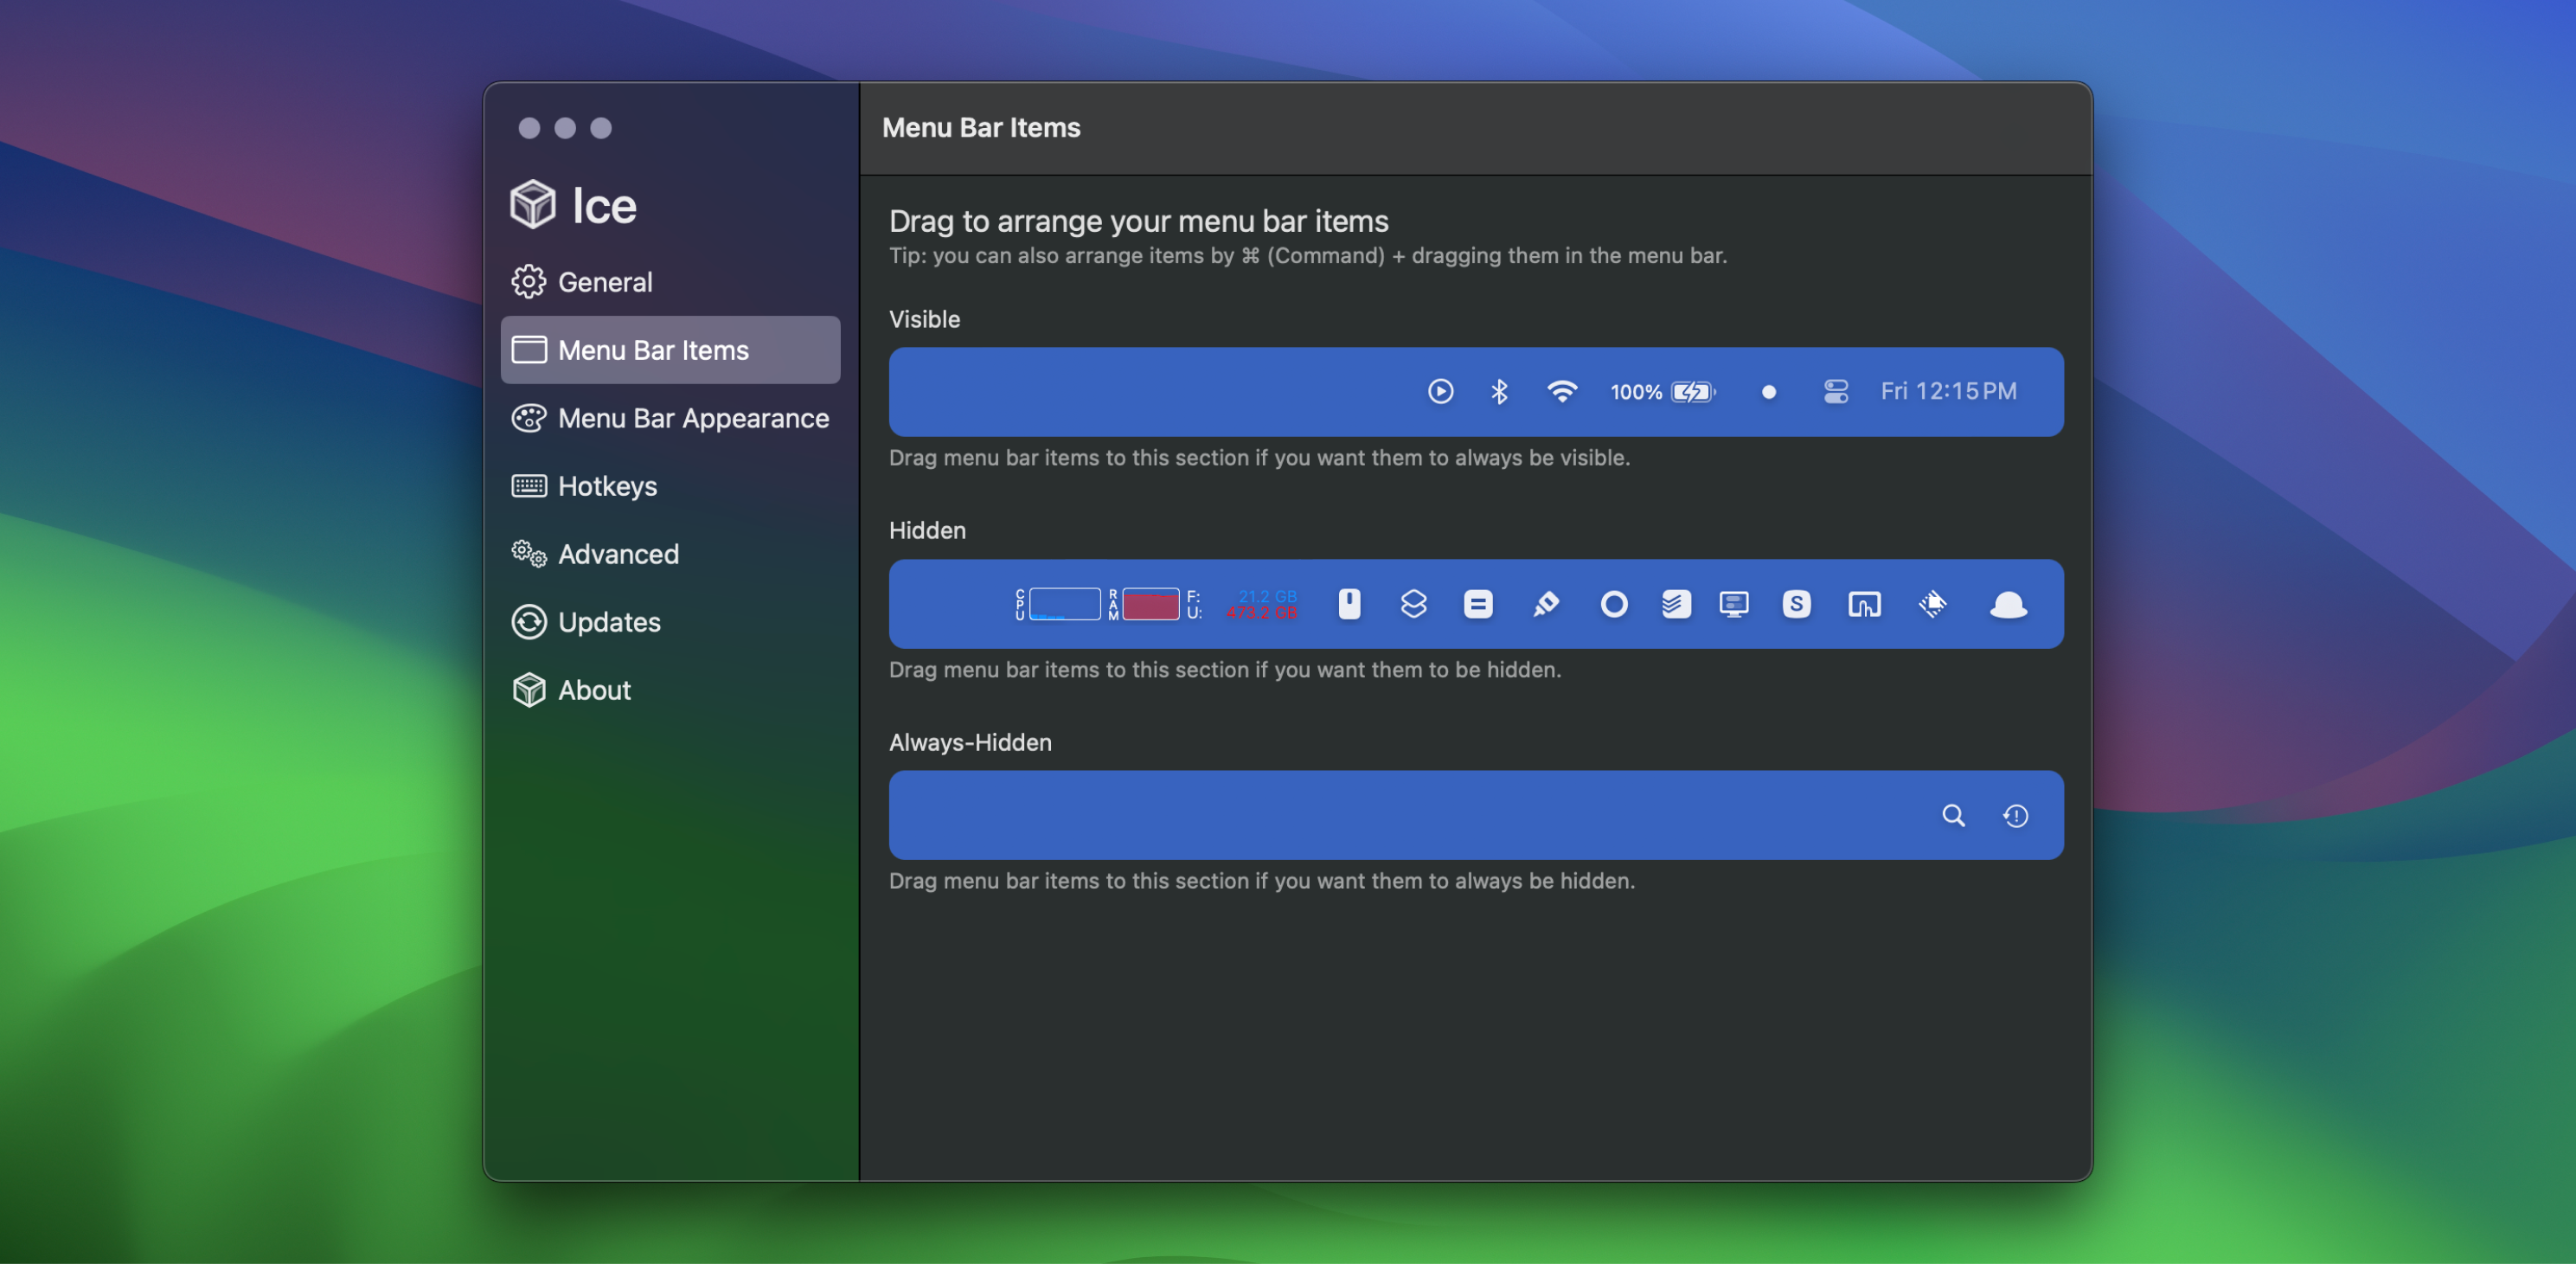The width and height of the screenshot is (2576, 1264).
Task: Click the white S app icon
Action: coord(1796,603)
